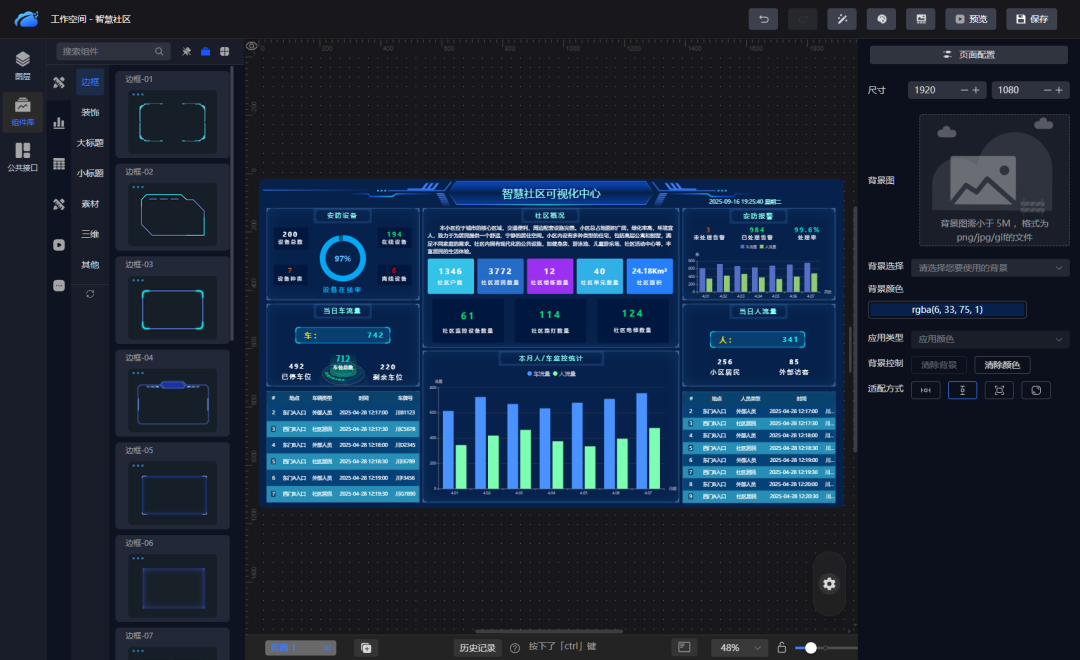Image resolution: width=1080 pixels, height=660 pixels.
Task: Select the media play component category icon
Action: point(59,245)
